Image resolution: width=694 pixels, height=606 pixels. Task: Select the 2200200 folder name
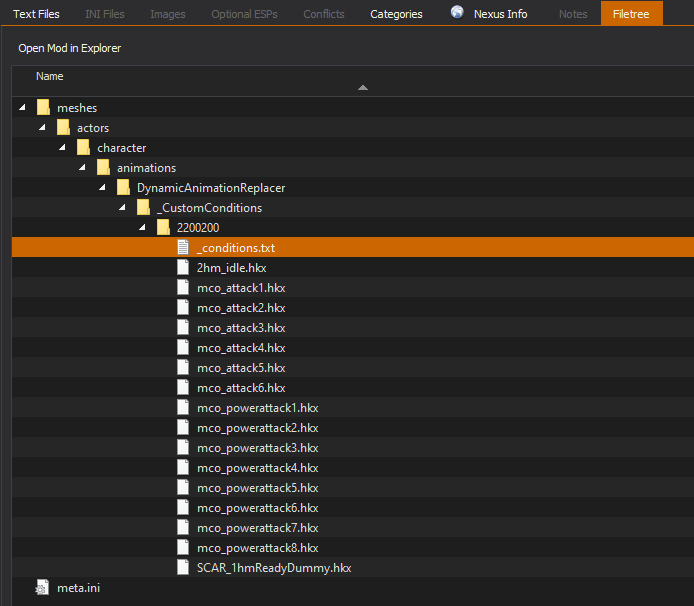click(x=198, y=228)
